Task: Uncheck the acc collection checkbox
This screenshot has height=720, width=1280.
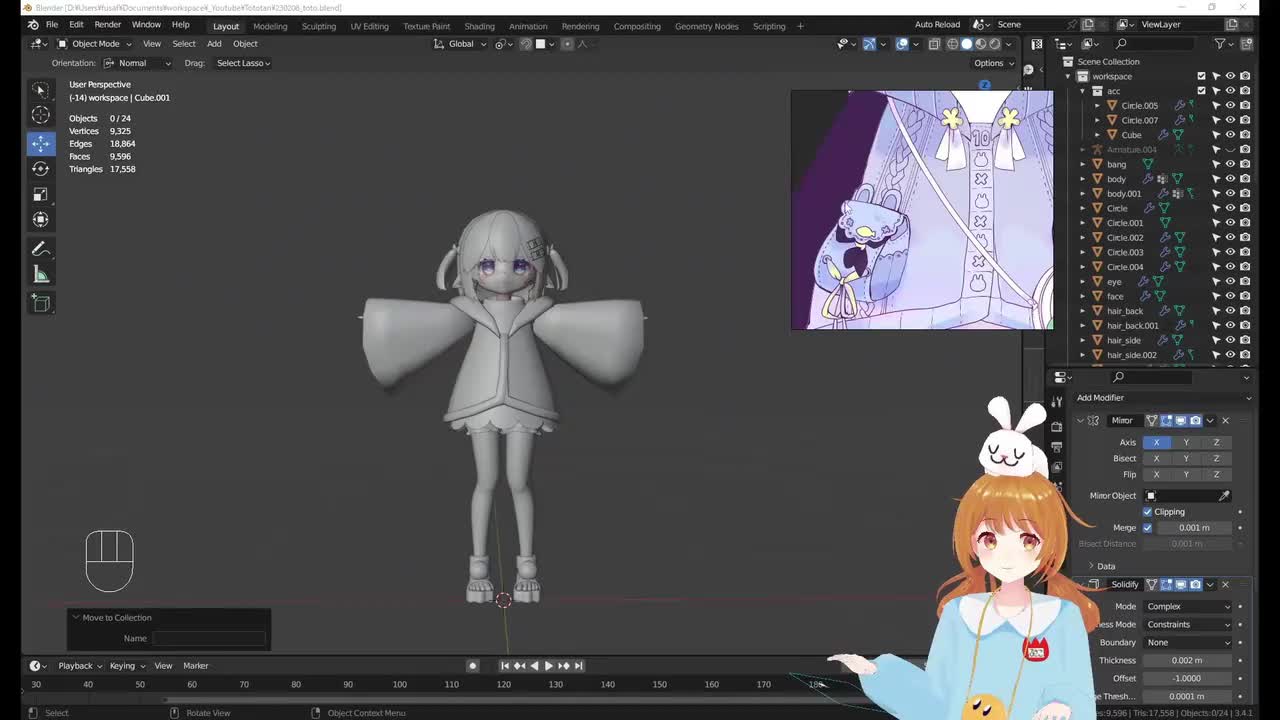Action: pyautogui.click(x=1202, y=91)
